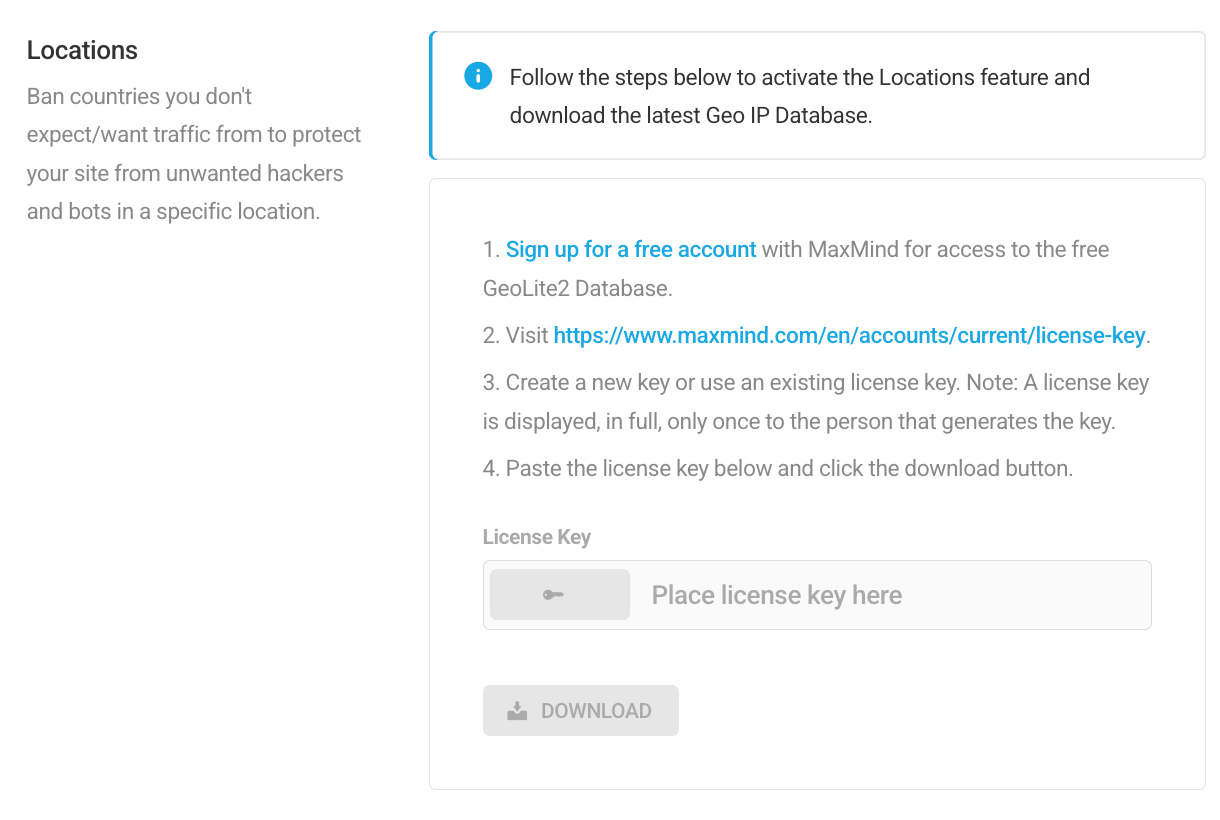Click the license key placeholder text
1220x820 pixels.
coord(776,594)
